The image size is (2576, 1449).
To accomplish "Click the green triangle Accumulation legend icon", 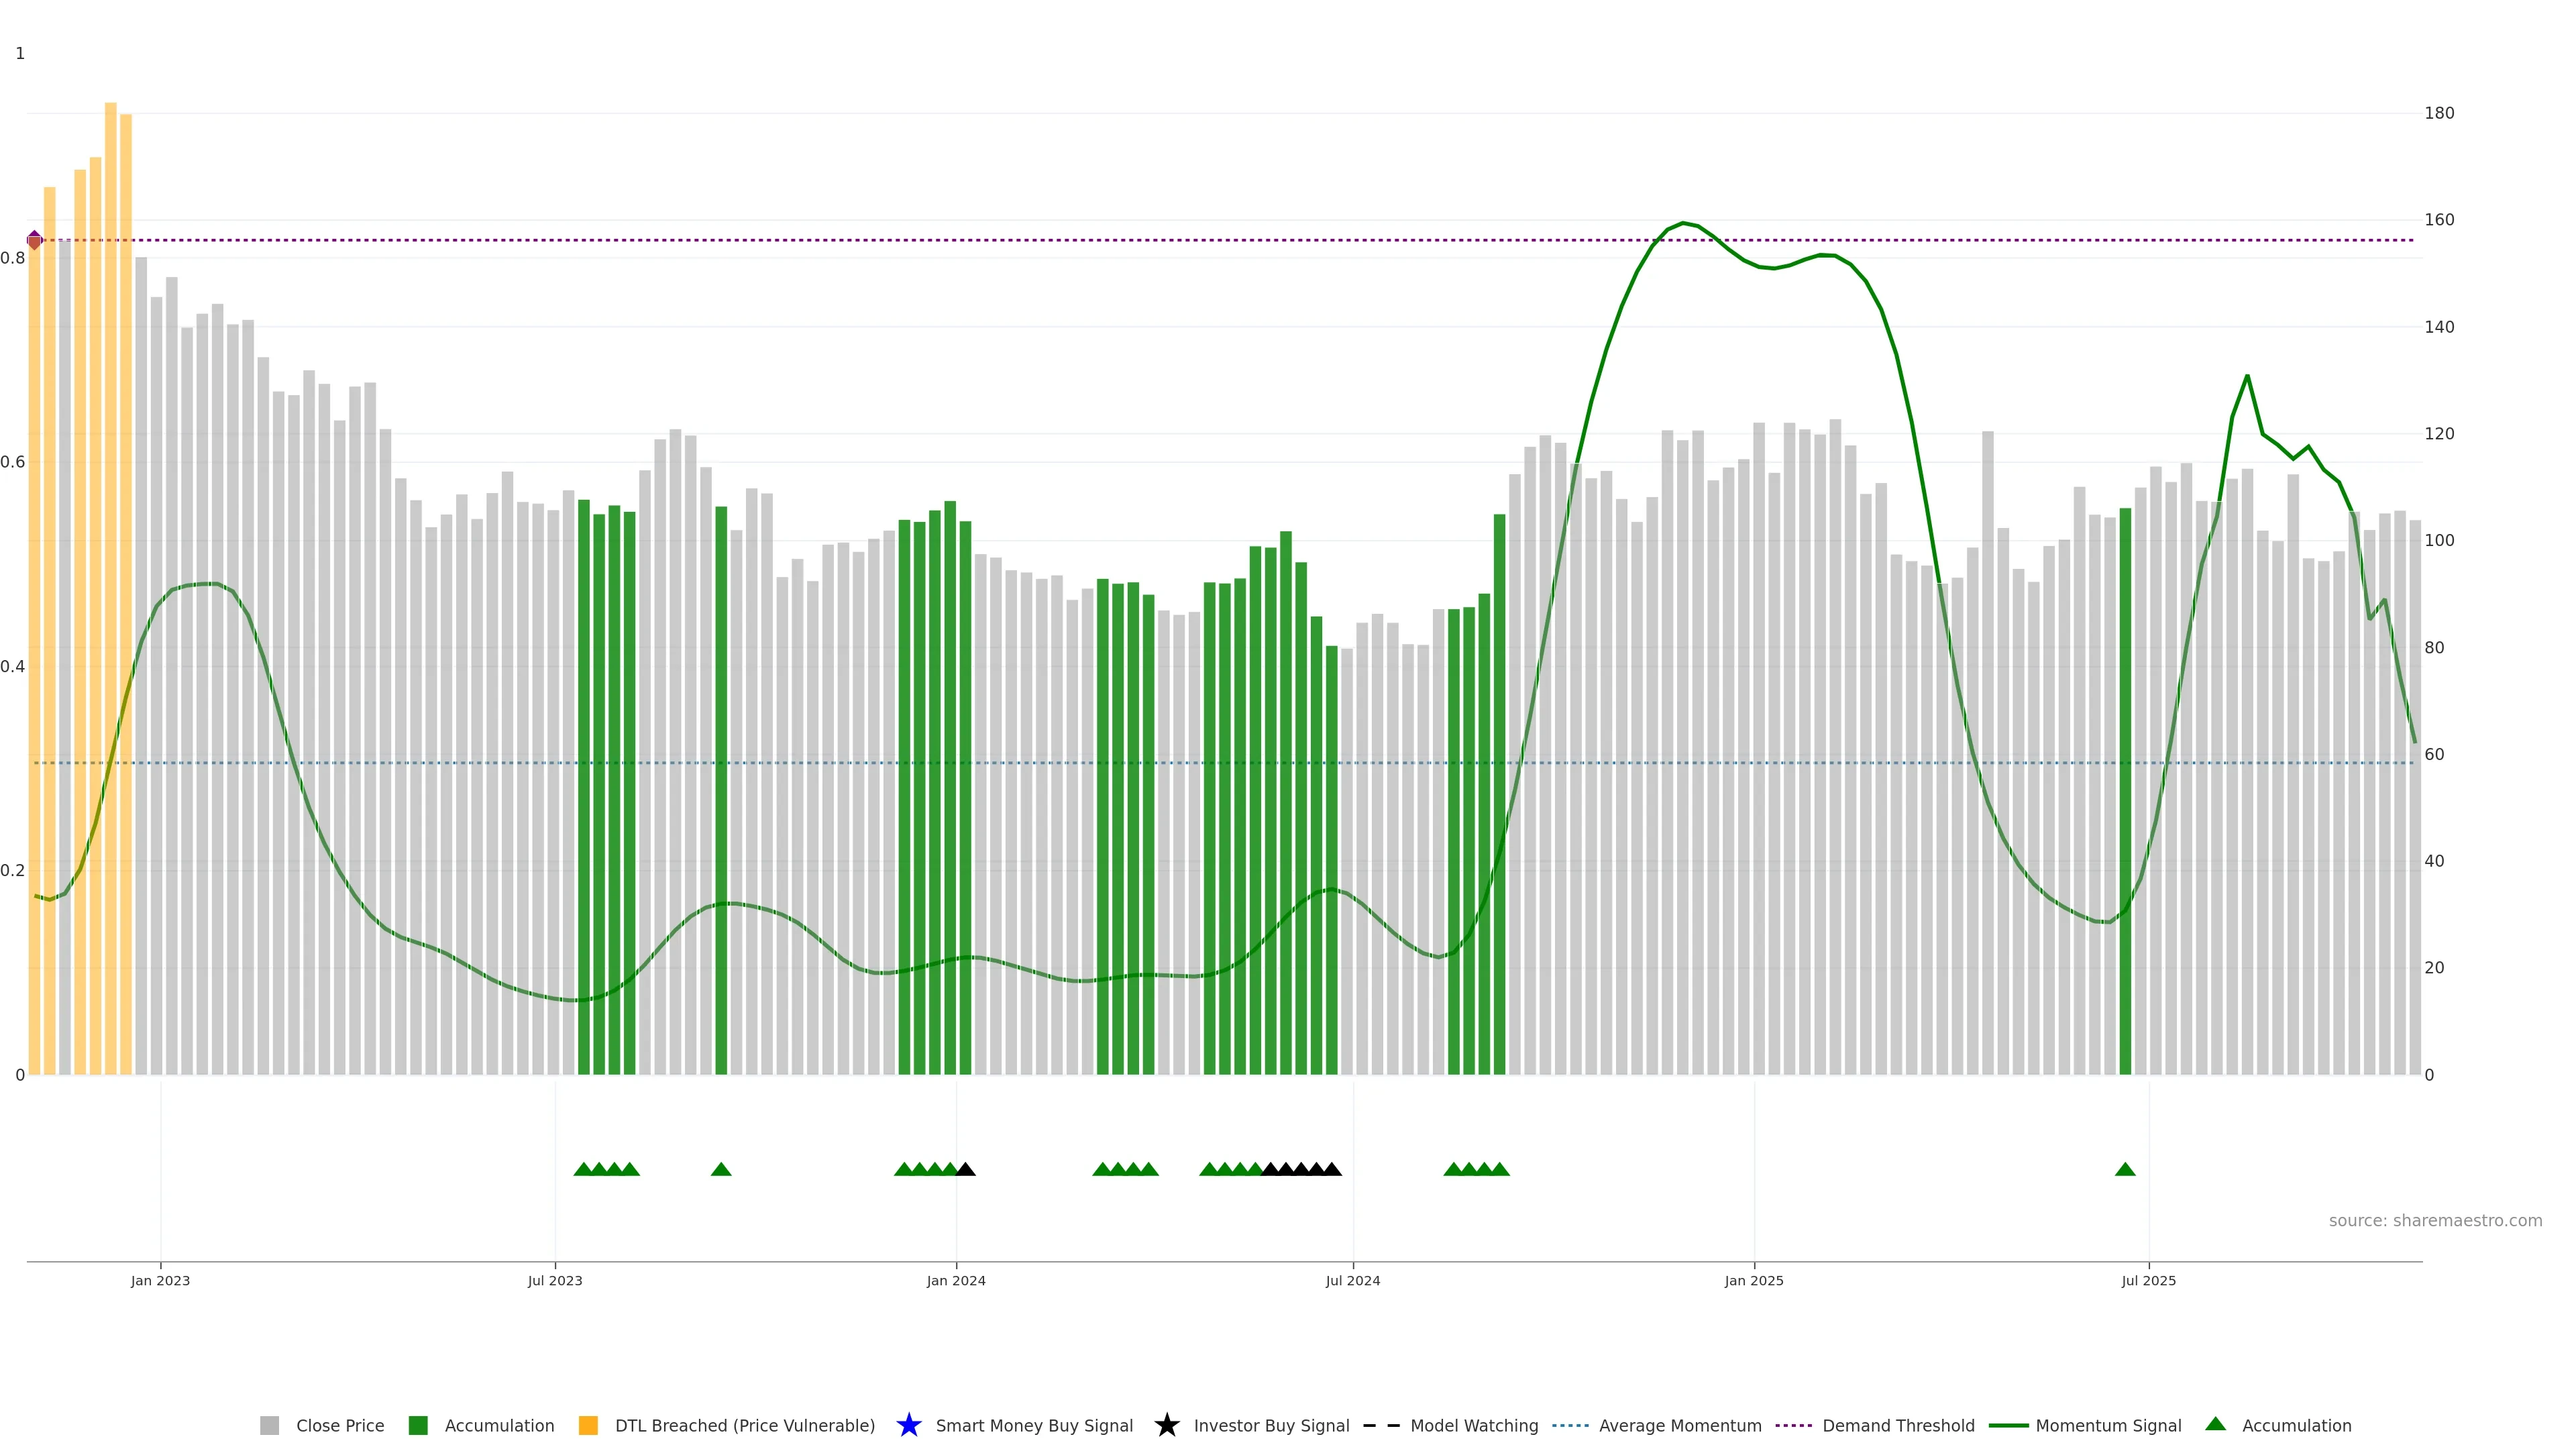I will click(x=2215, y=1424).
